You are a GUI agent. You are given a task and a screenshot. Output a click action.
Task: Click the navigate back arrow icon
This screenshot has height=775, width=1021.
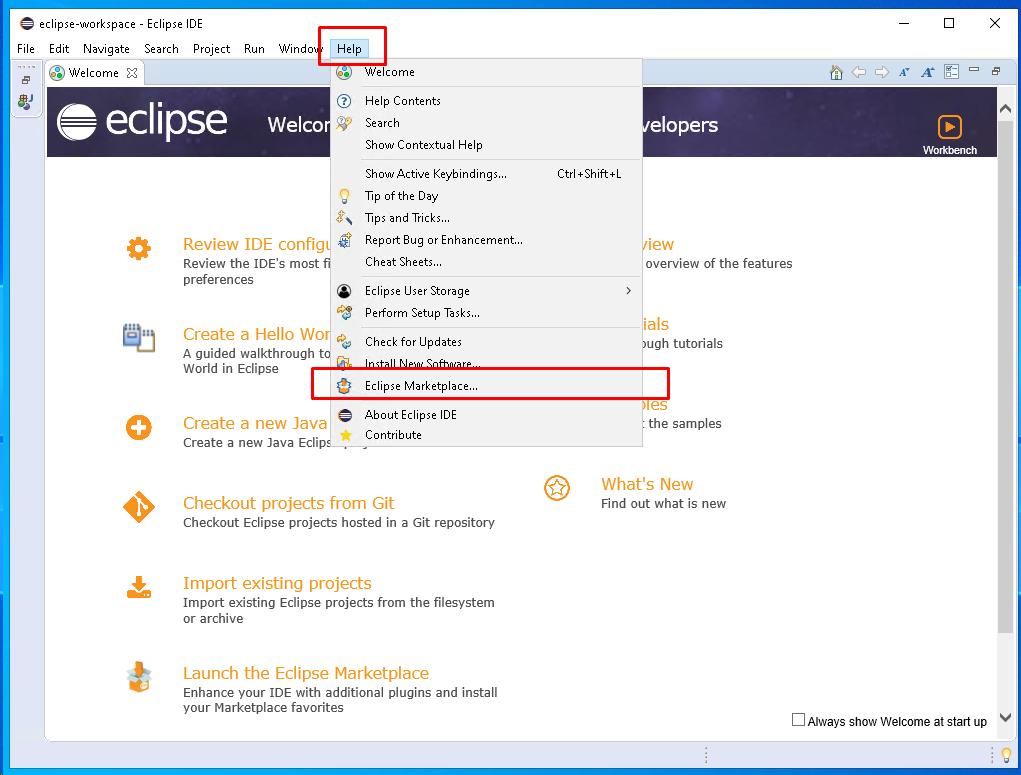(x=859, y=72)
